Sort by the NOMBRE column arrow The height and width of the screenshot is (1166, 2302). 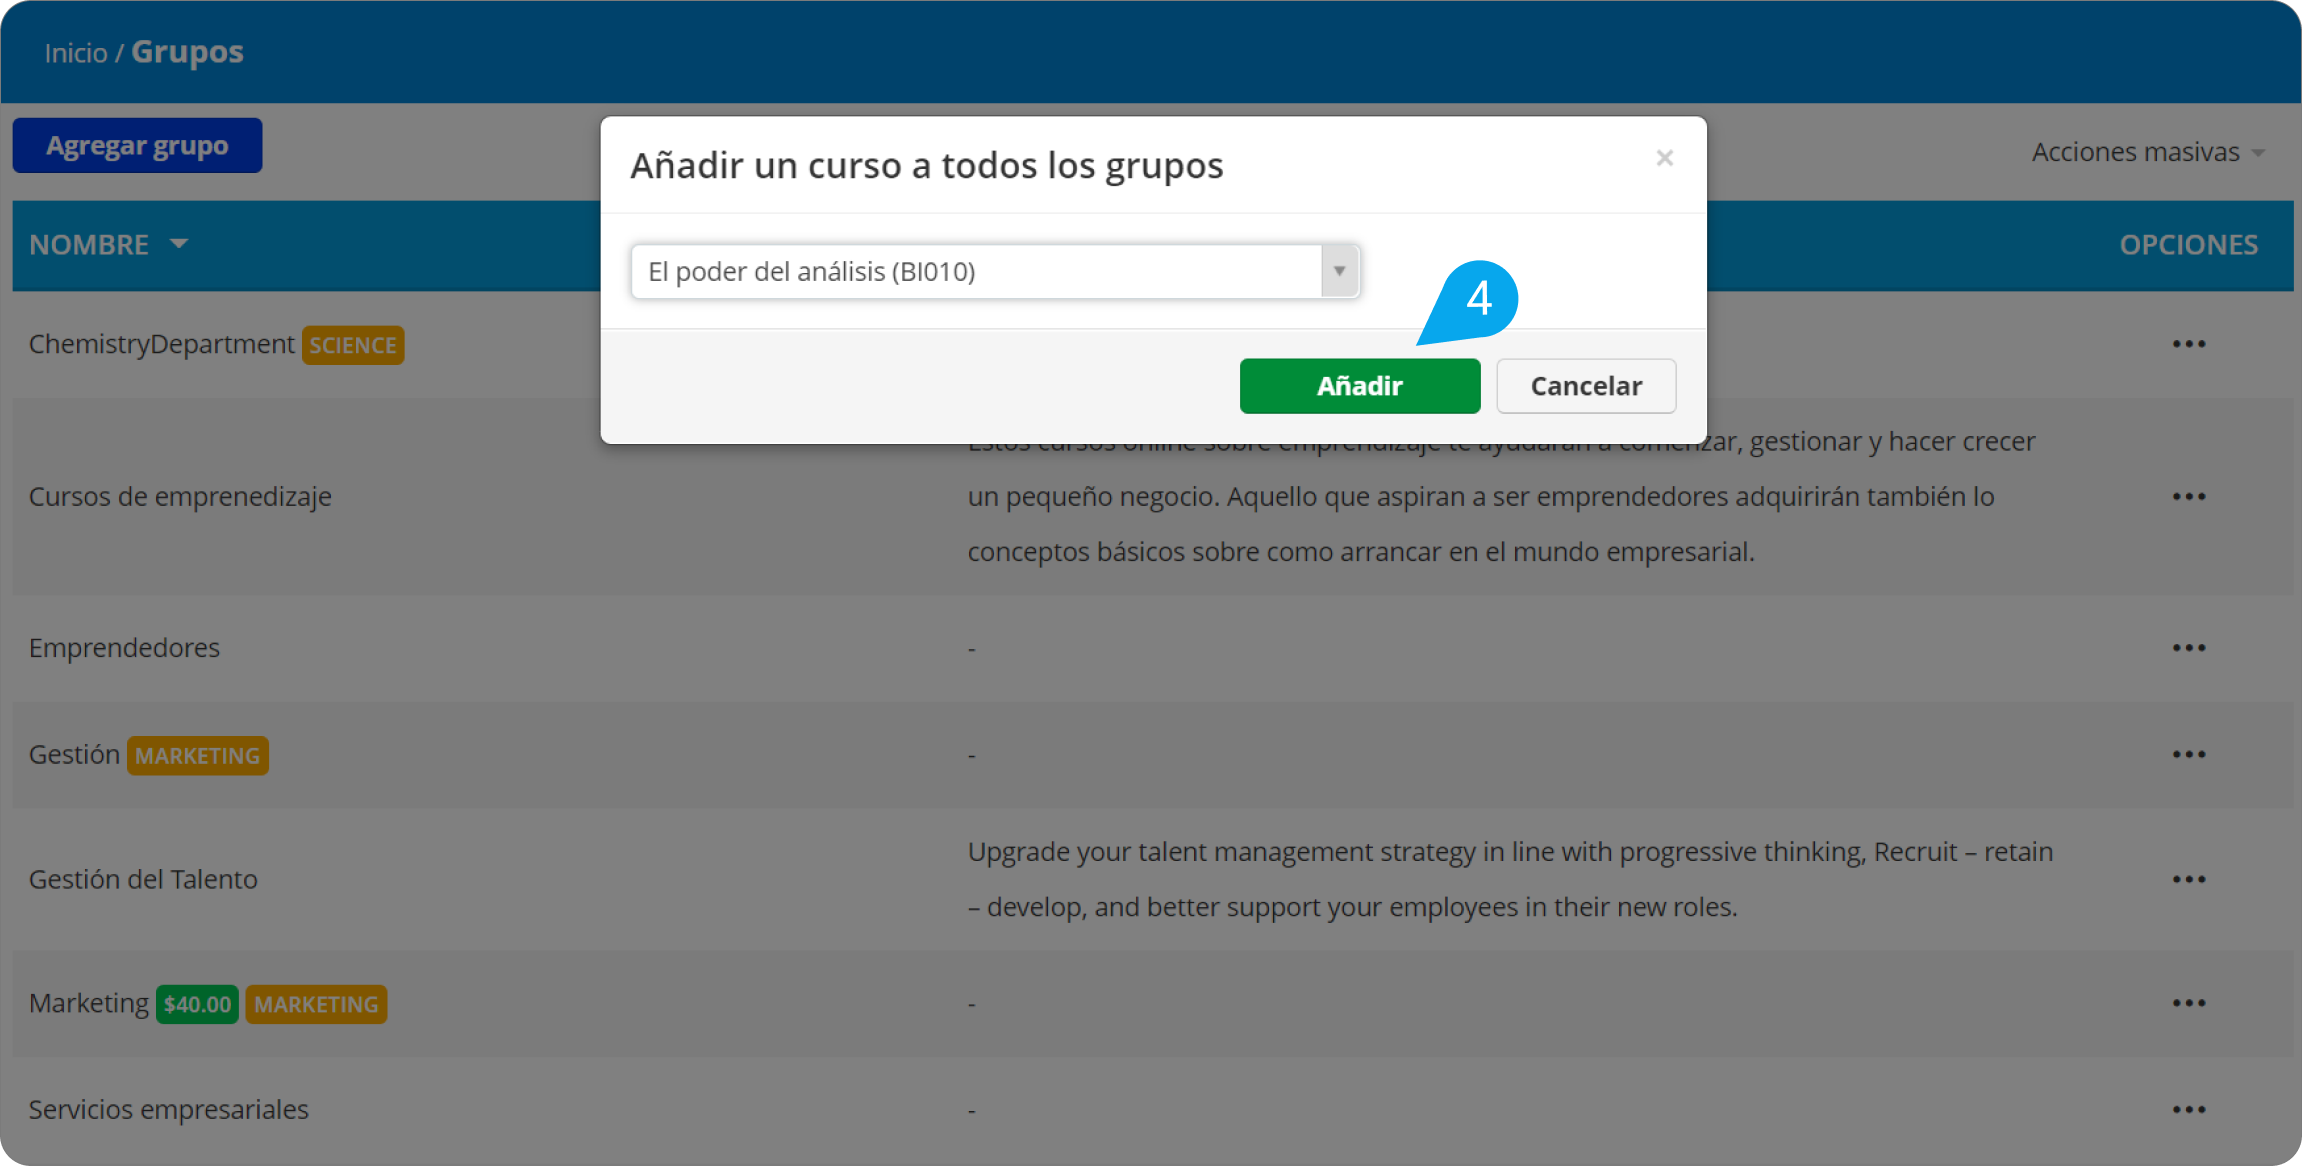(179, 243)
